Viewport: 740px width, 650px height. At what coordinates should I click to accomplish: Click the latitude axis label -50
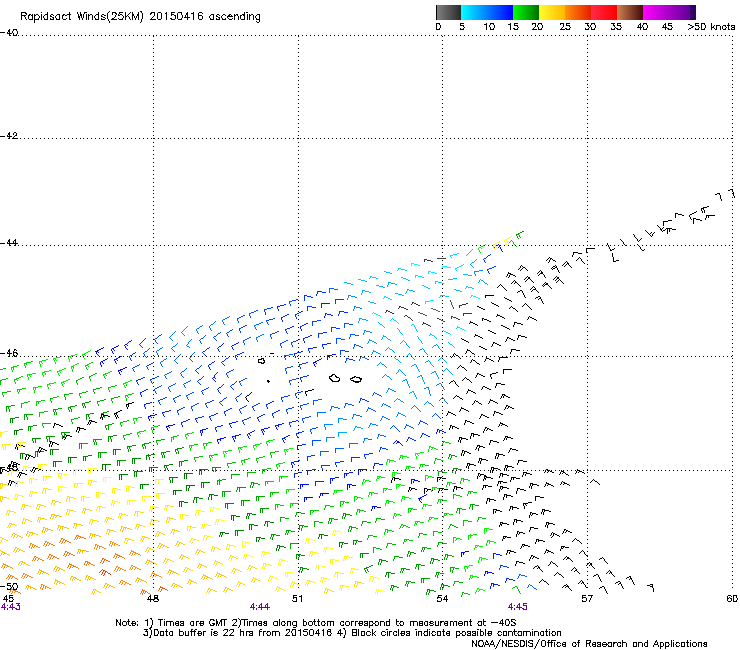9,587
